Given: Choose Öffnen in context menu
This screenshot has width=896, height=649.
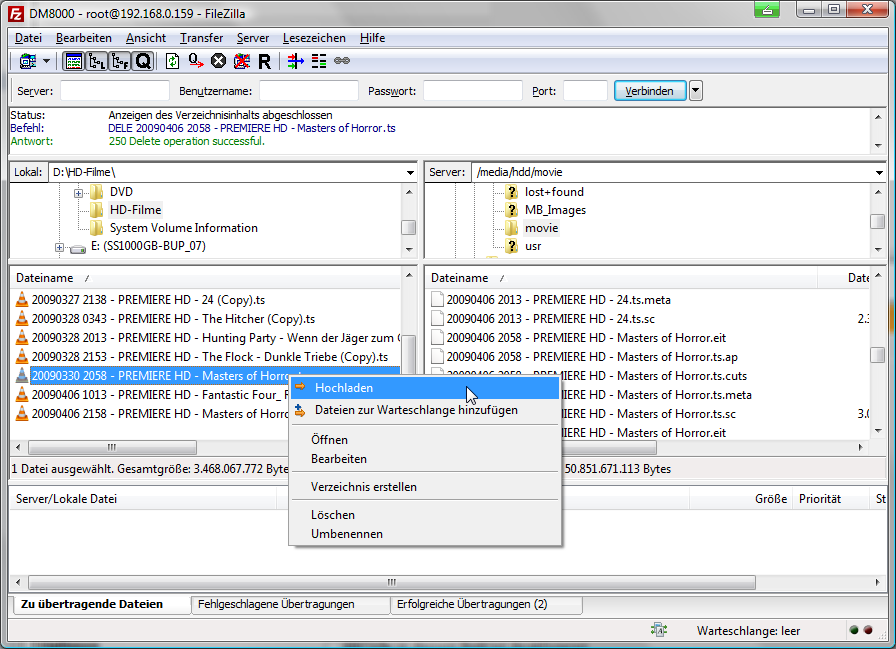Looking at the screenshot, I should (425, 440).
